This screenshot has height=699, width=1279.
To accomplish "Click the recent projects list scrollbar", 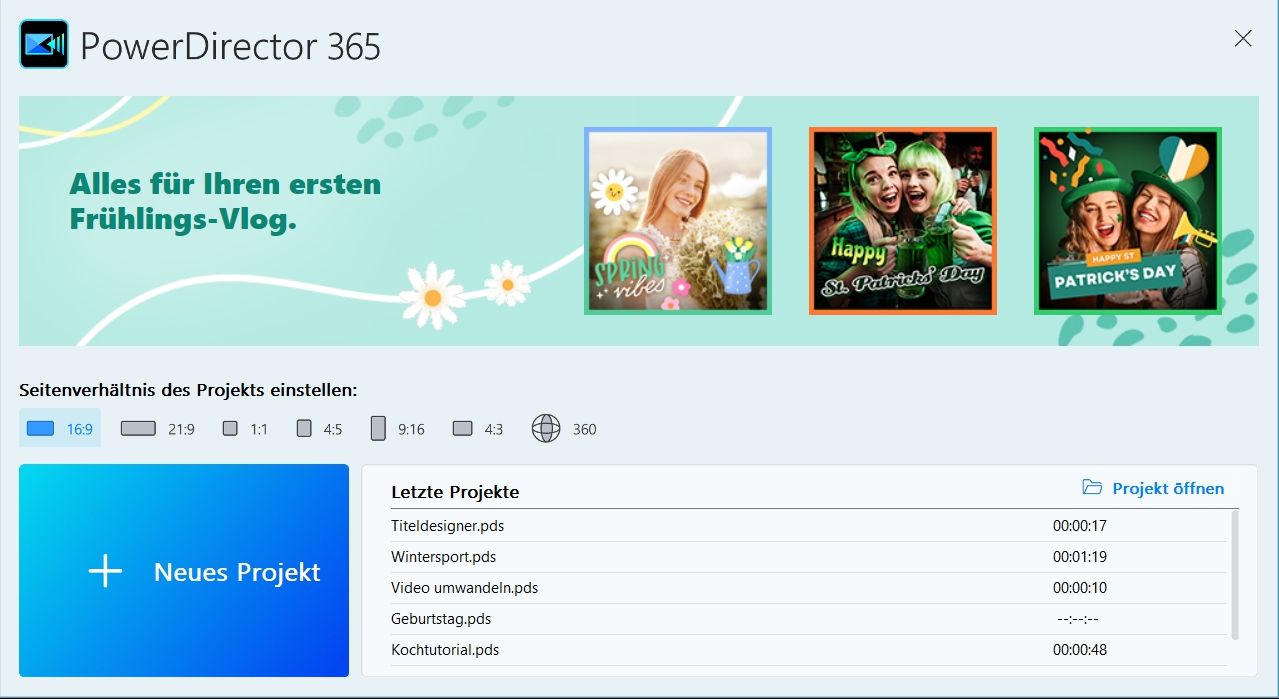I will [1235, 575].
